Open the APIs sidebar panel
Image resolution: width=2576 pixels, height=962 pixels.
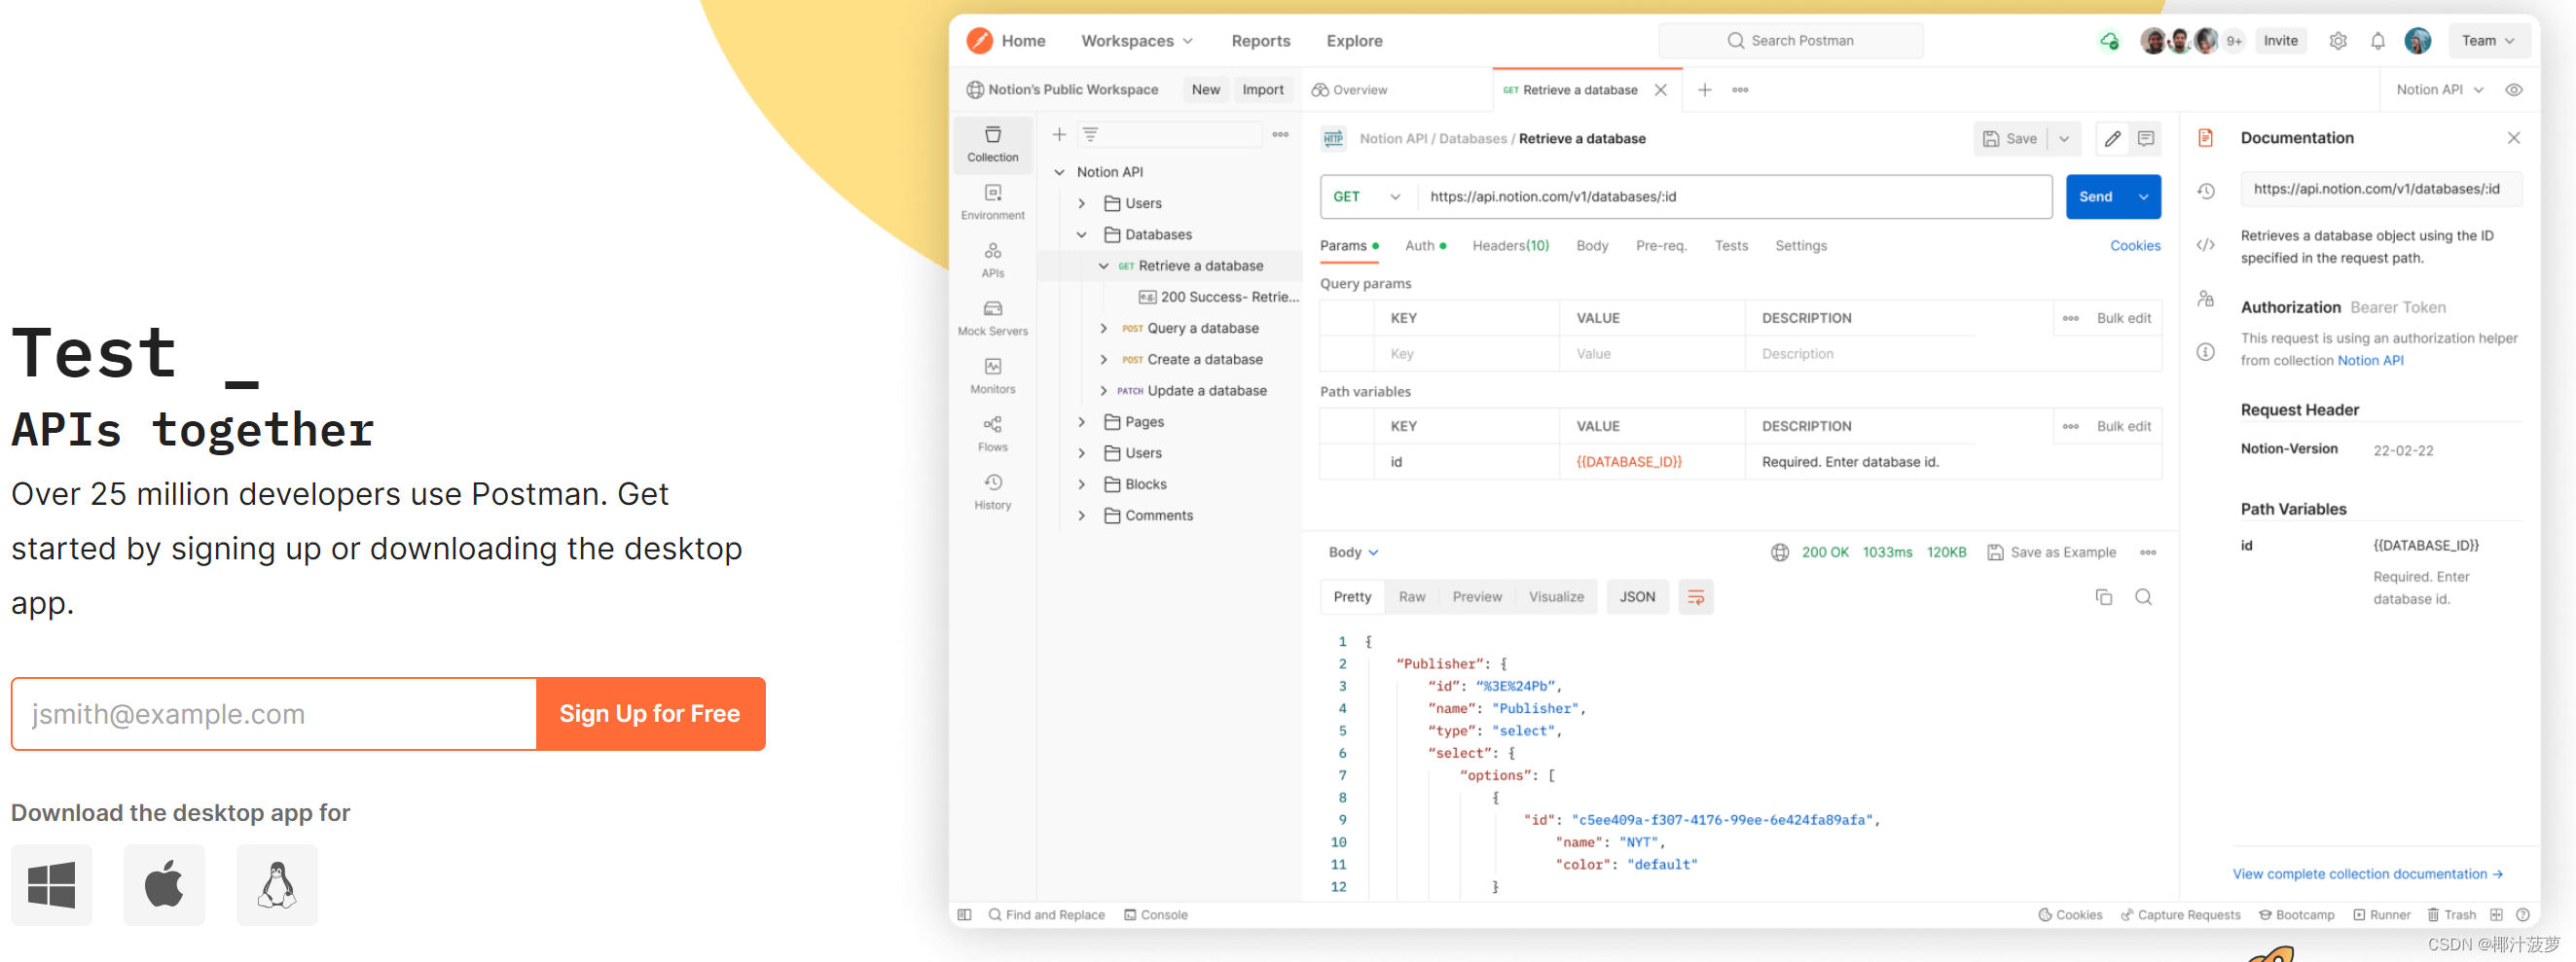(992, 260)
